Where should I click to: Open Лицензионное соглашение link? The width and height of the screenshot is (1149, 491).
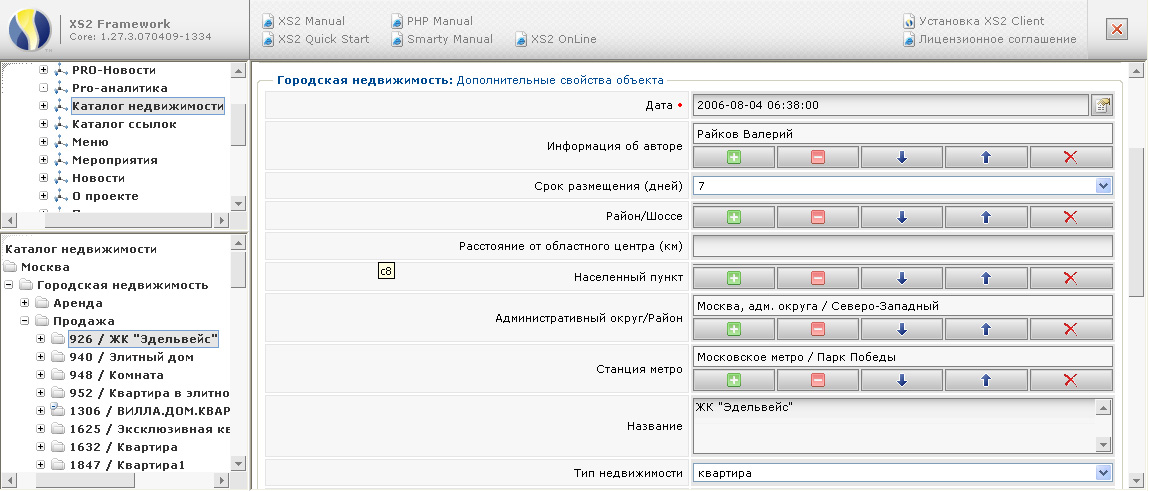(x=996, y=39)
